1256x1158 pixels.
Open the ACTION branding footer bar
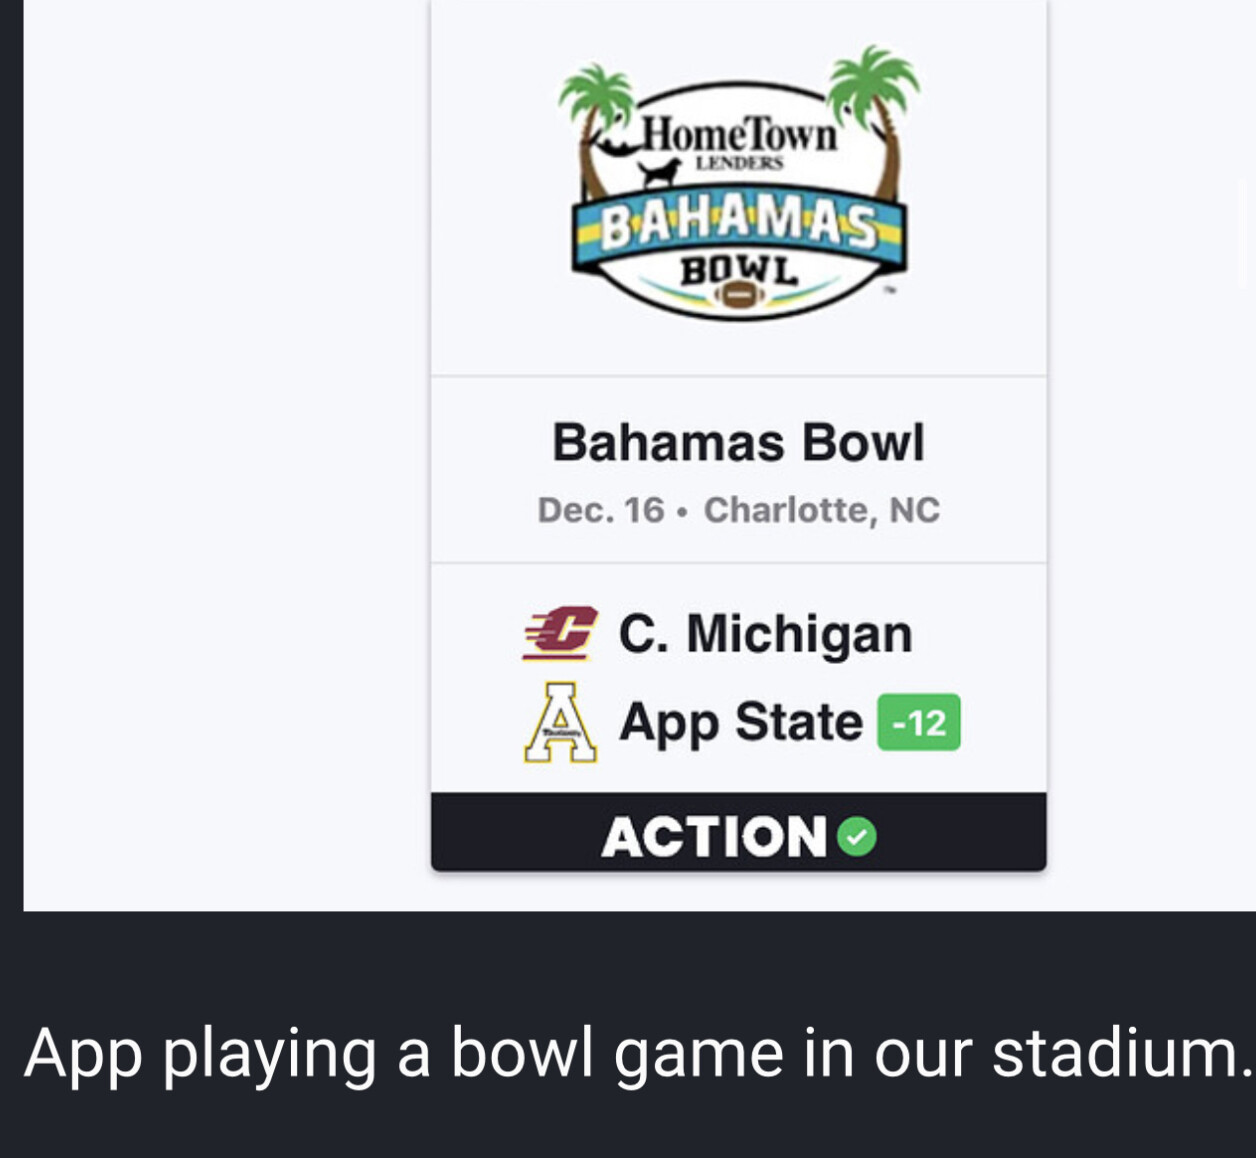pyautogui.click(x=738, y=833)
